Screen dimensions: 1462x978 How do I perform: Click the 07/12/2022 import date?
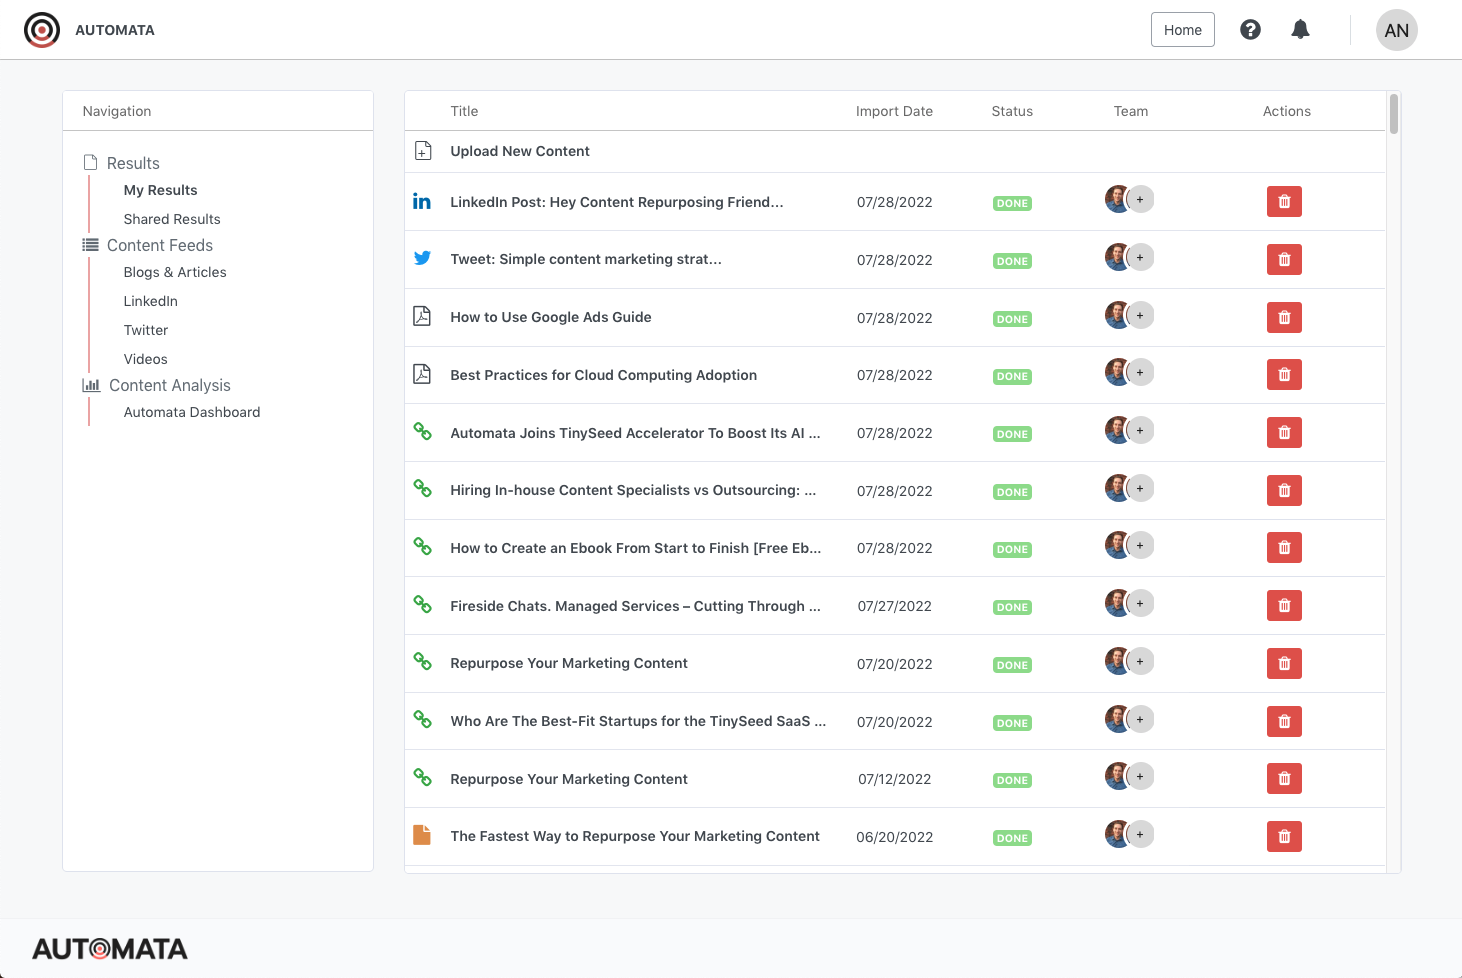click(895, 779)
